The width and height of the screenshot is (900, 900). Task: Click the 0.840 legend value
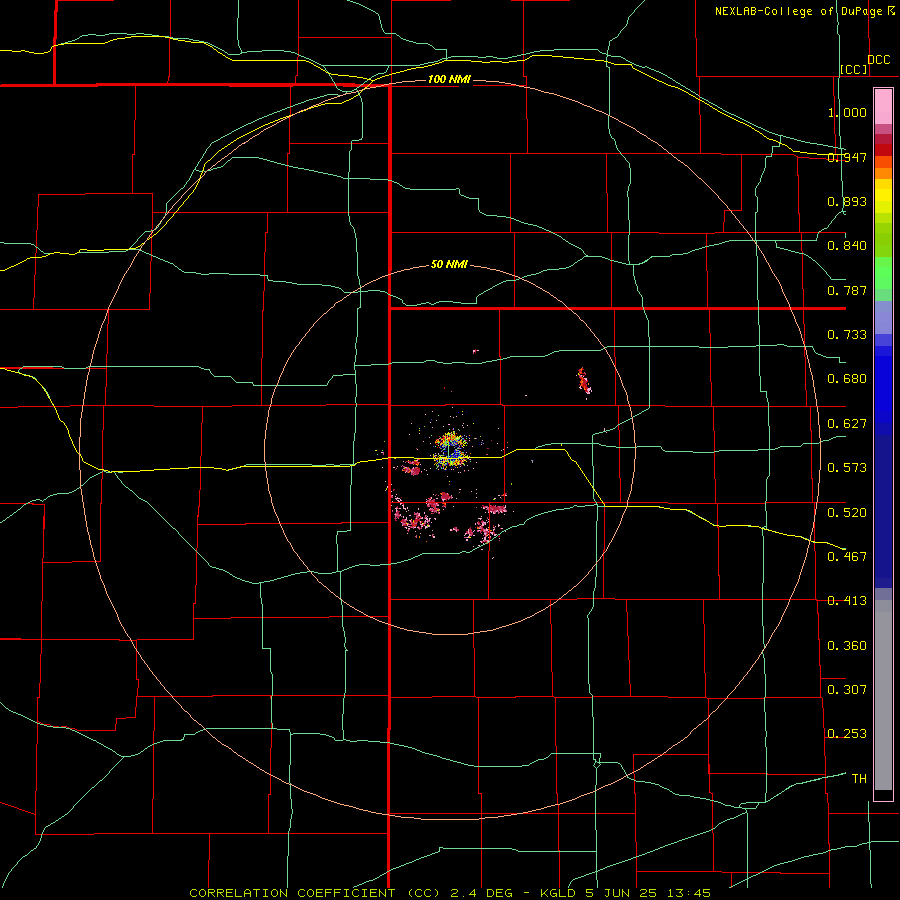point(847,246)
